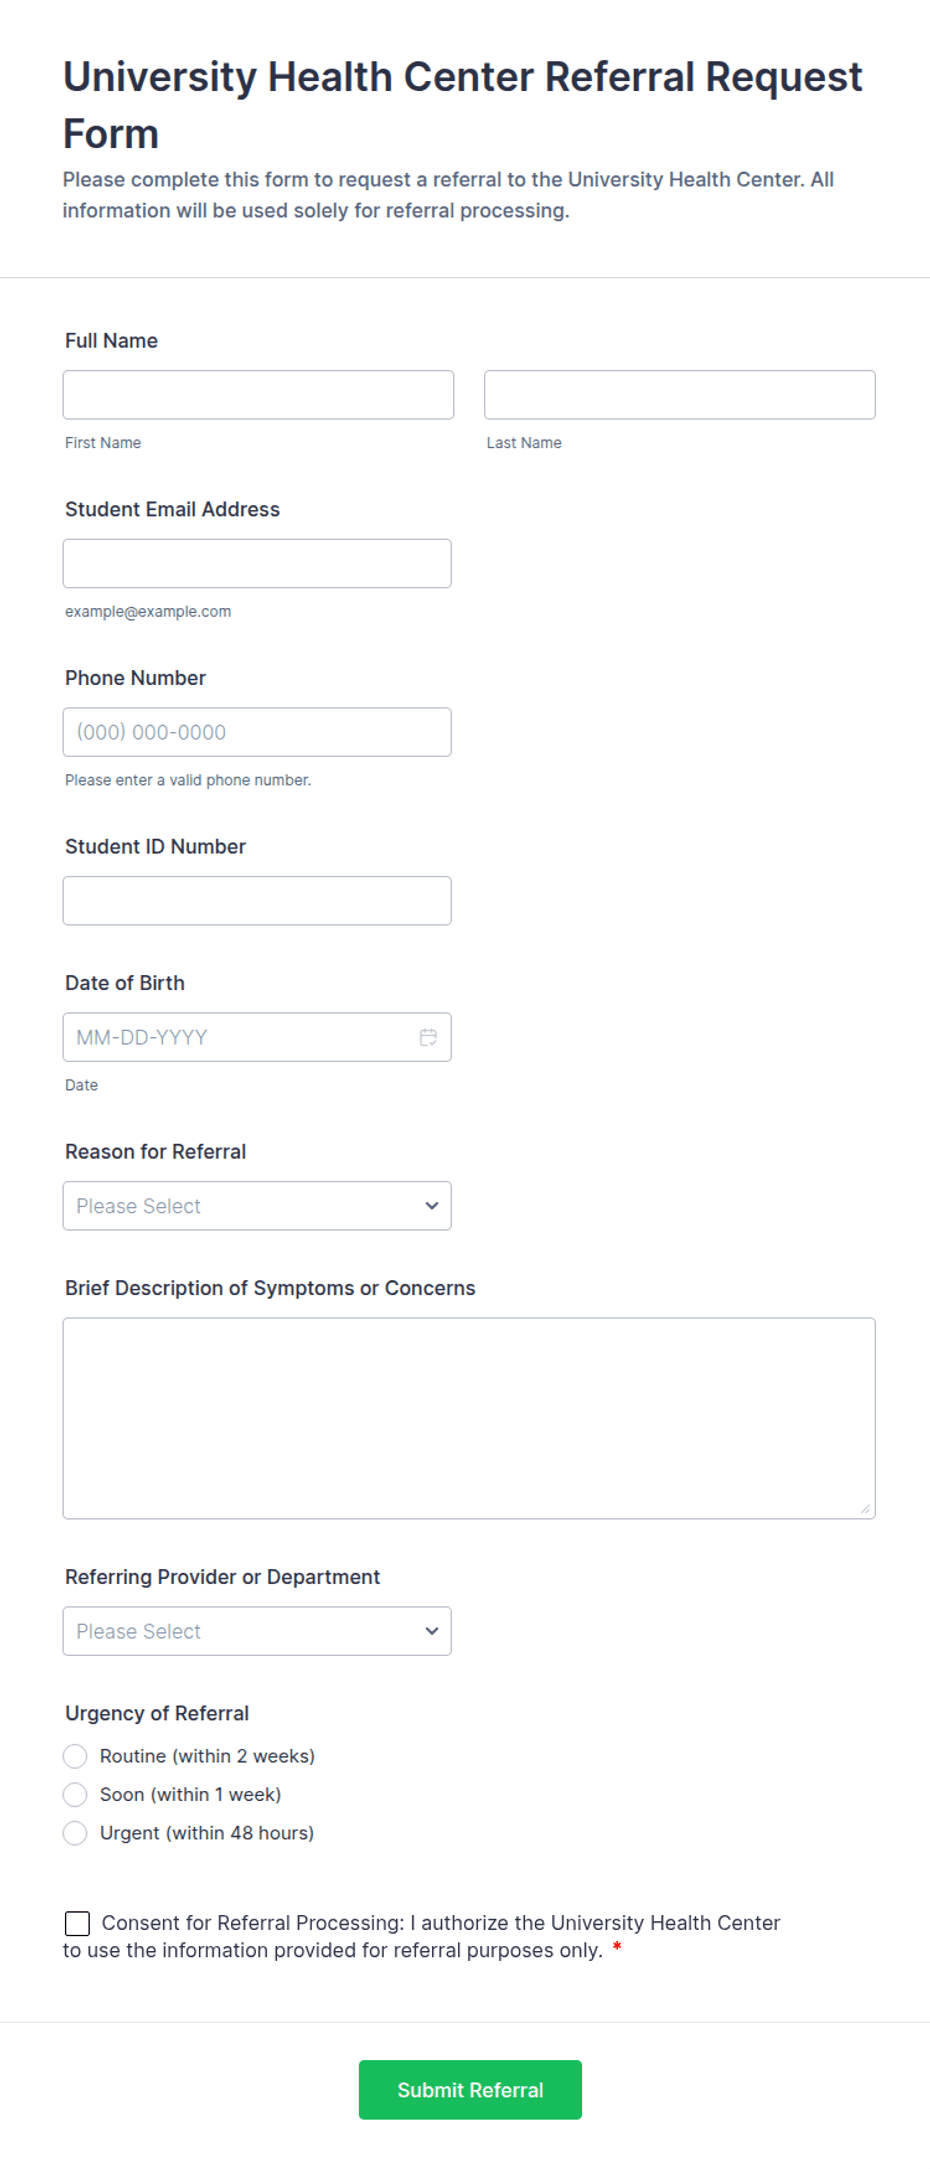This screenshot has height=2169, width=930.
Task: Open Referring Provider or Department dropdown
Action: pyautogui.click(x=257, y=1631)
